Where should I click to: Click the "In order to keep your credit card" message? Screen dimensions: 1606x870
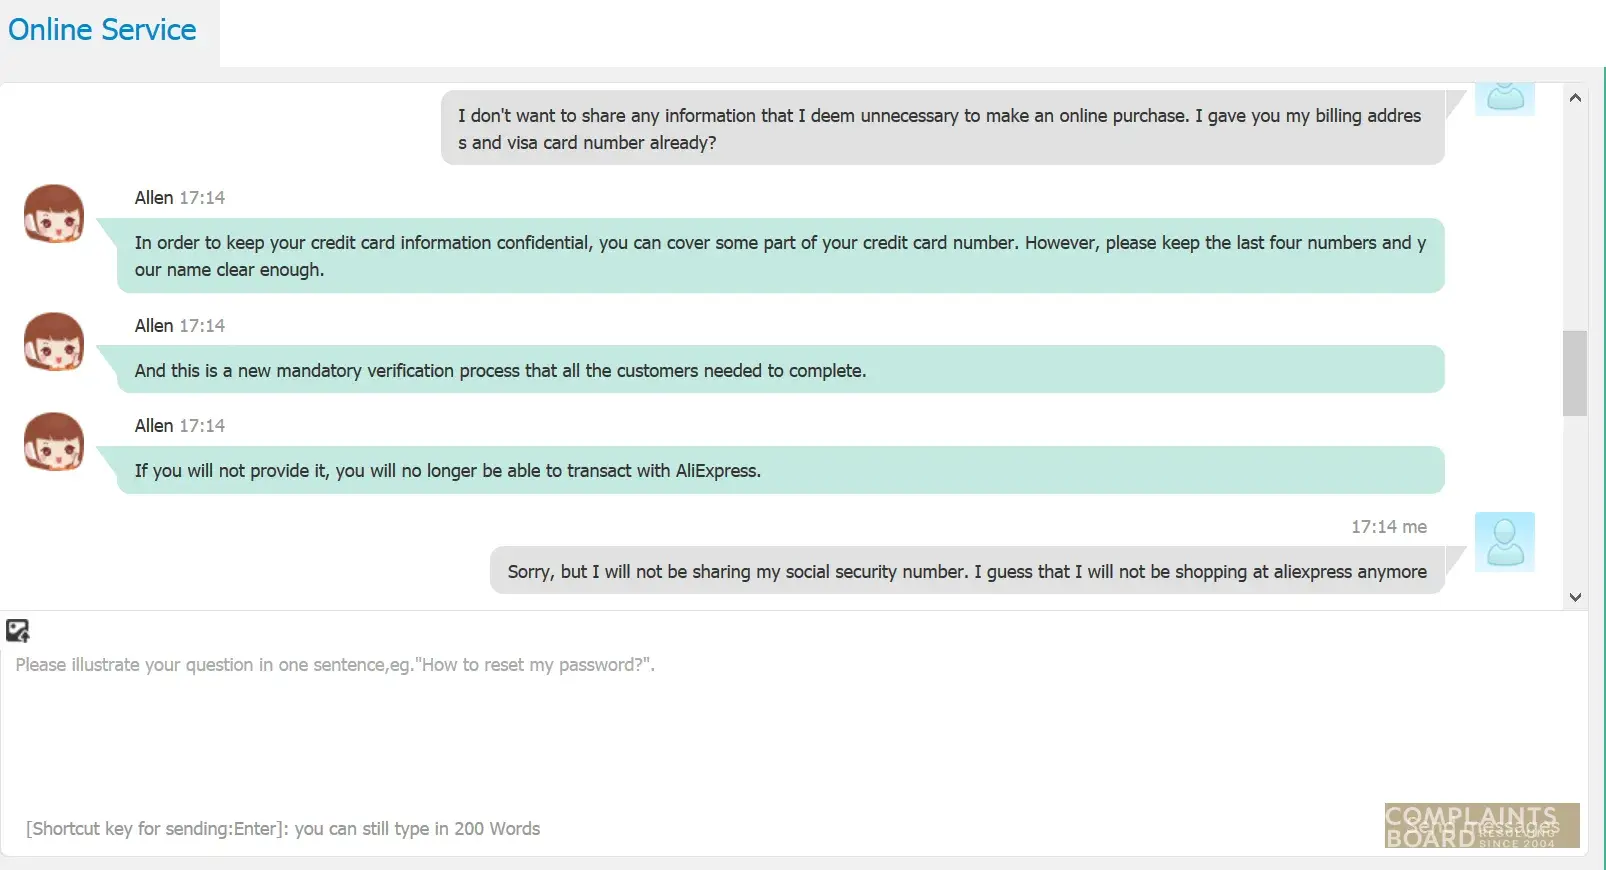click(780, 256)
